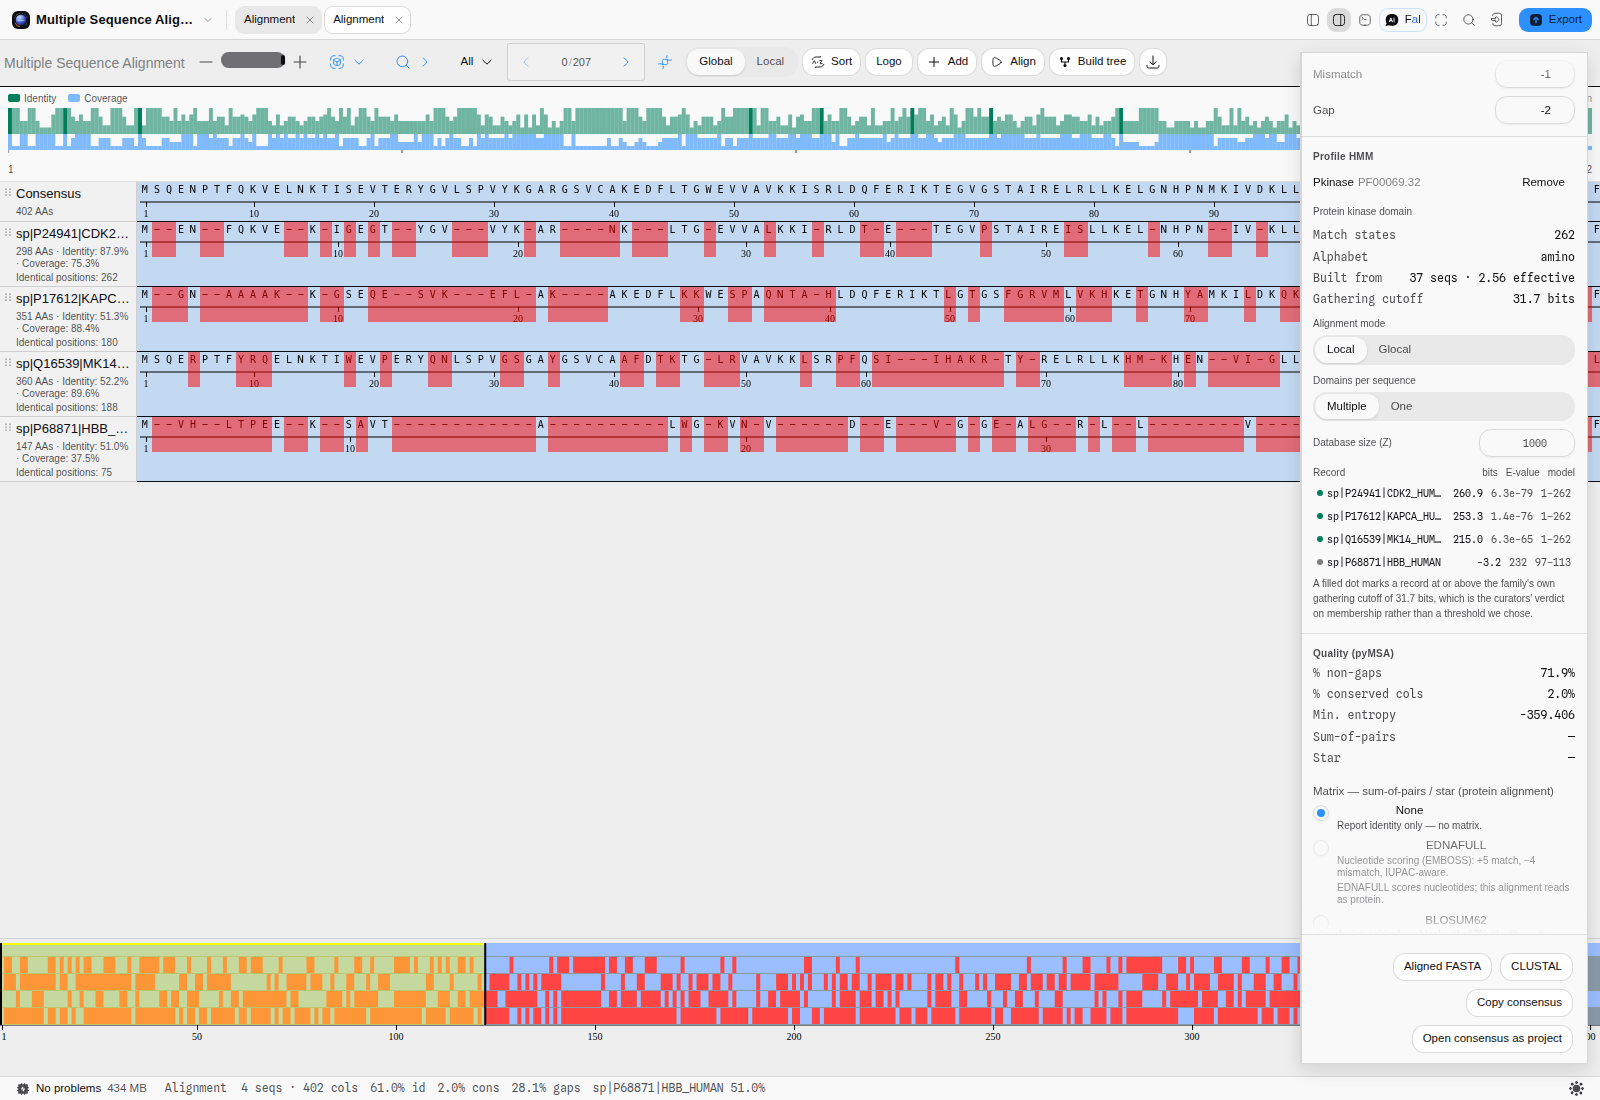The width and height of the screenshot is (1600, 1100).
Task: Open the AI chat button labeled Fal
Action: tap(1403, 20)
